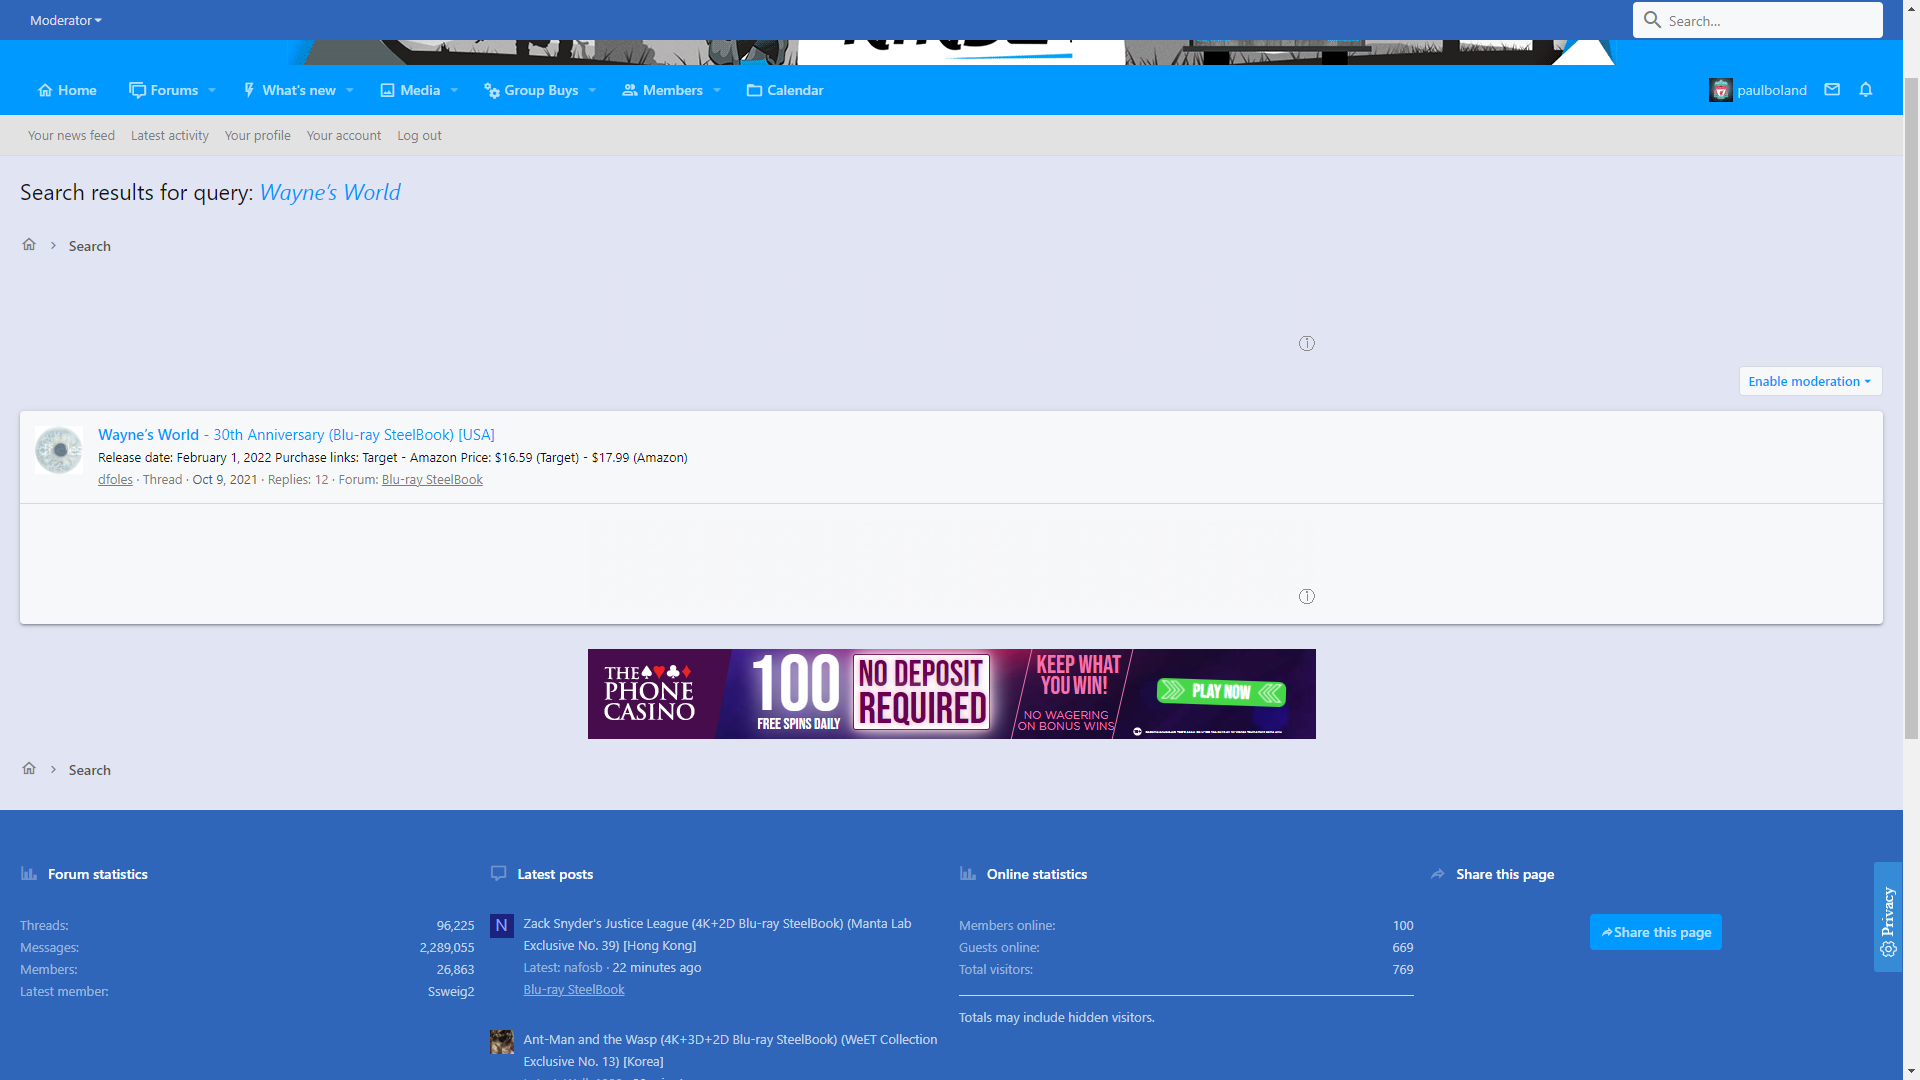This screenshot has height=1080, width=1920.
Task: Click the ad info icon below result
Action: click(1306, 596)
